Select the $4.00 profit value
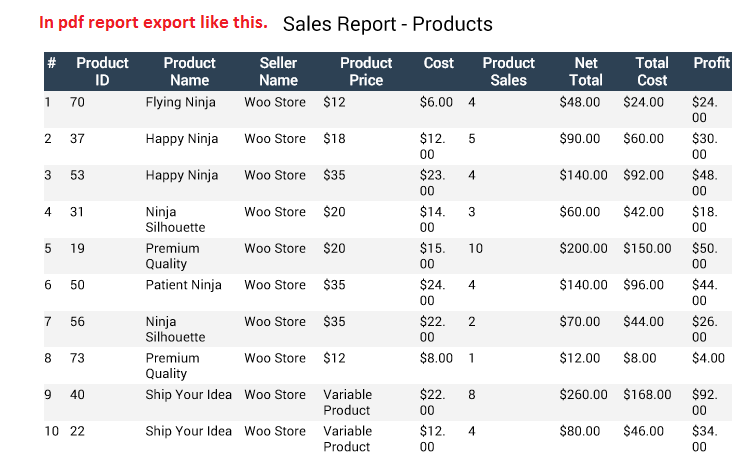 pos(708,358)
